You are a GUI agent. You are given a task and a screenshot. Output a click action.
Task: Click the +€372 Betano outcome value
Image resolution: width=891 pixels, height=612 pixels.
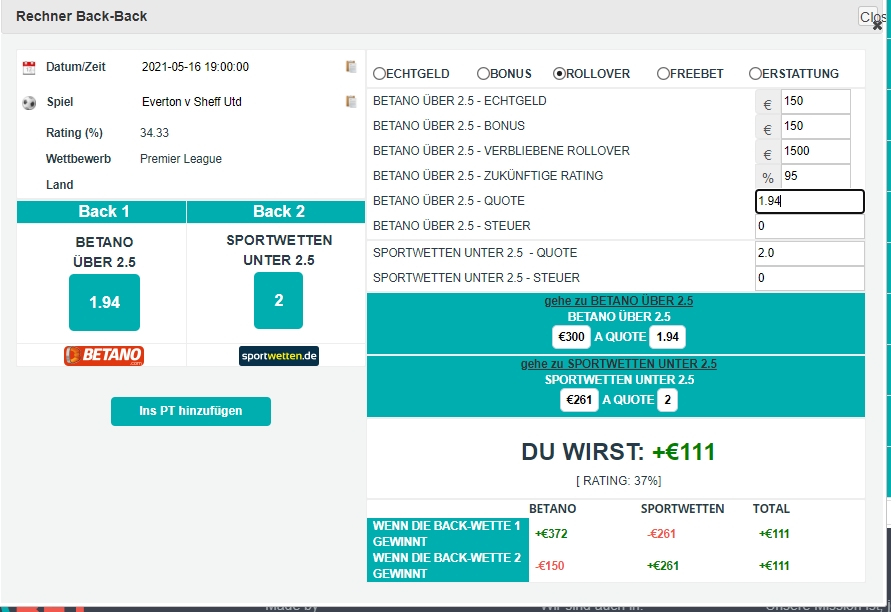(551, 534)
